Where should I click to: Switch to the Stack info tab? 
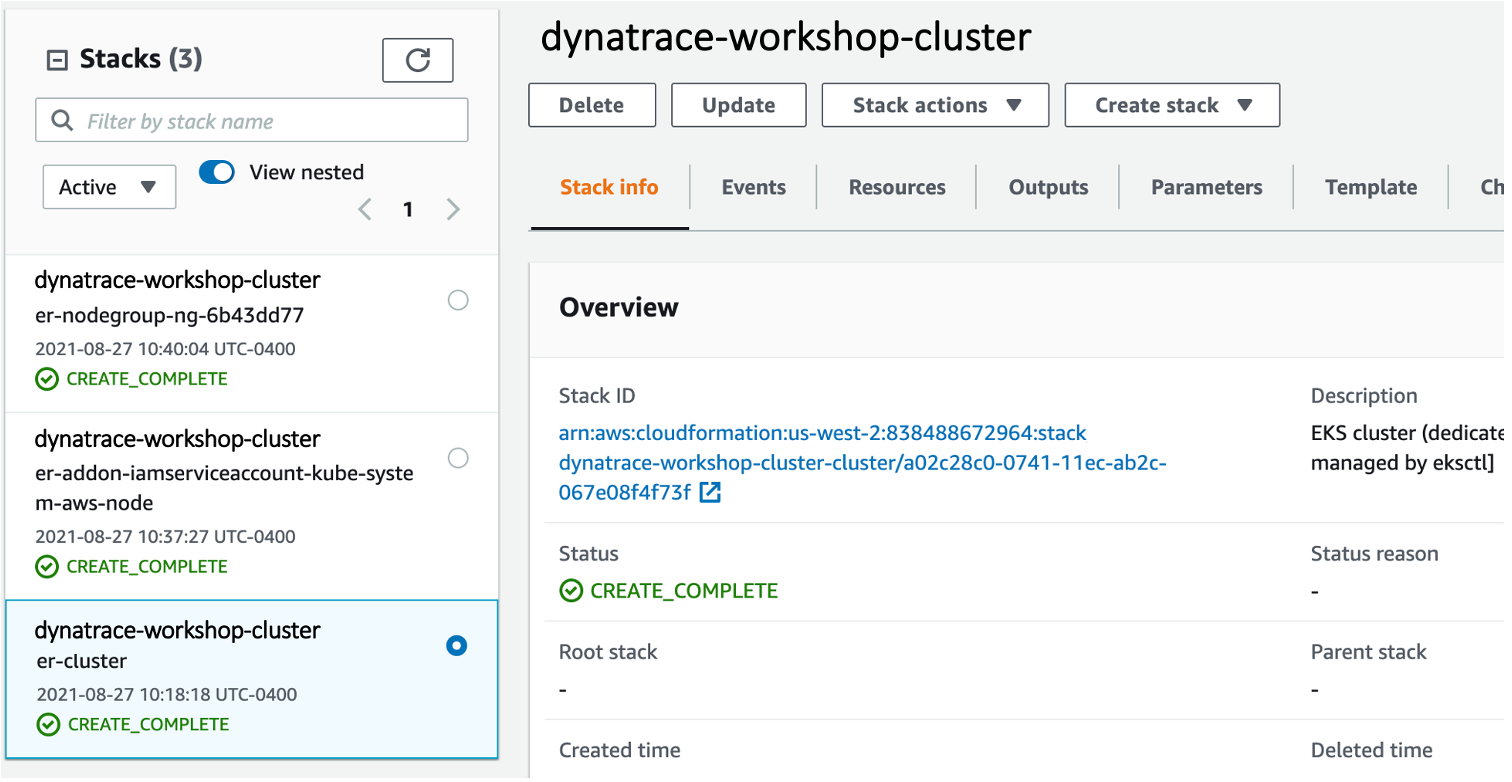[x=609, y=187]
